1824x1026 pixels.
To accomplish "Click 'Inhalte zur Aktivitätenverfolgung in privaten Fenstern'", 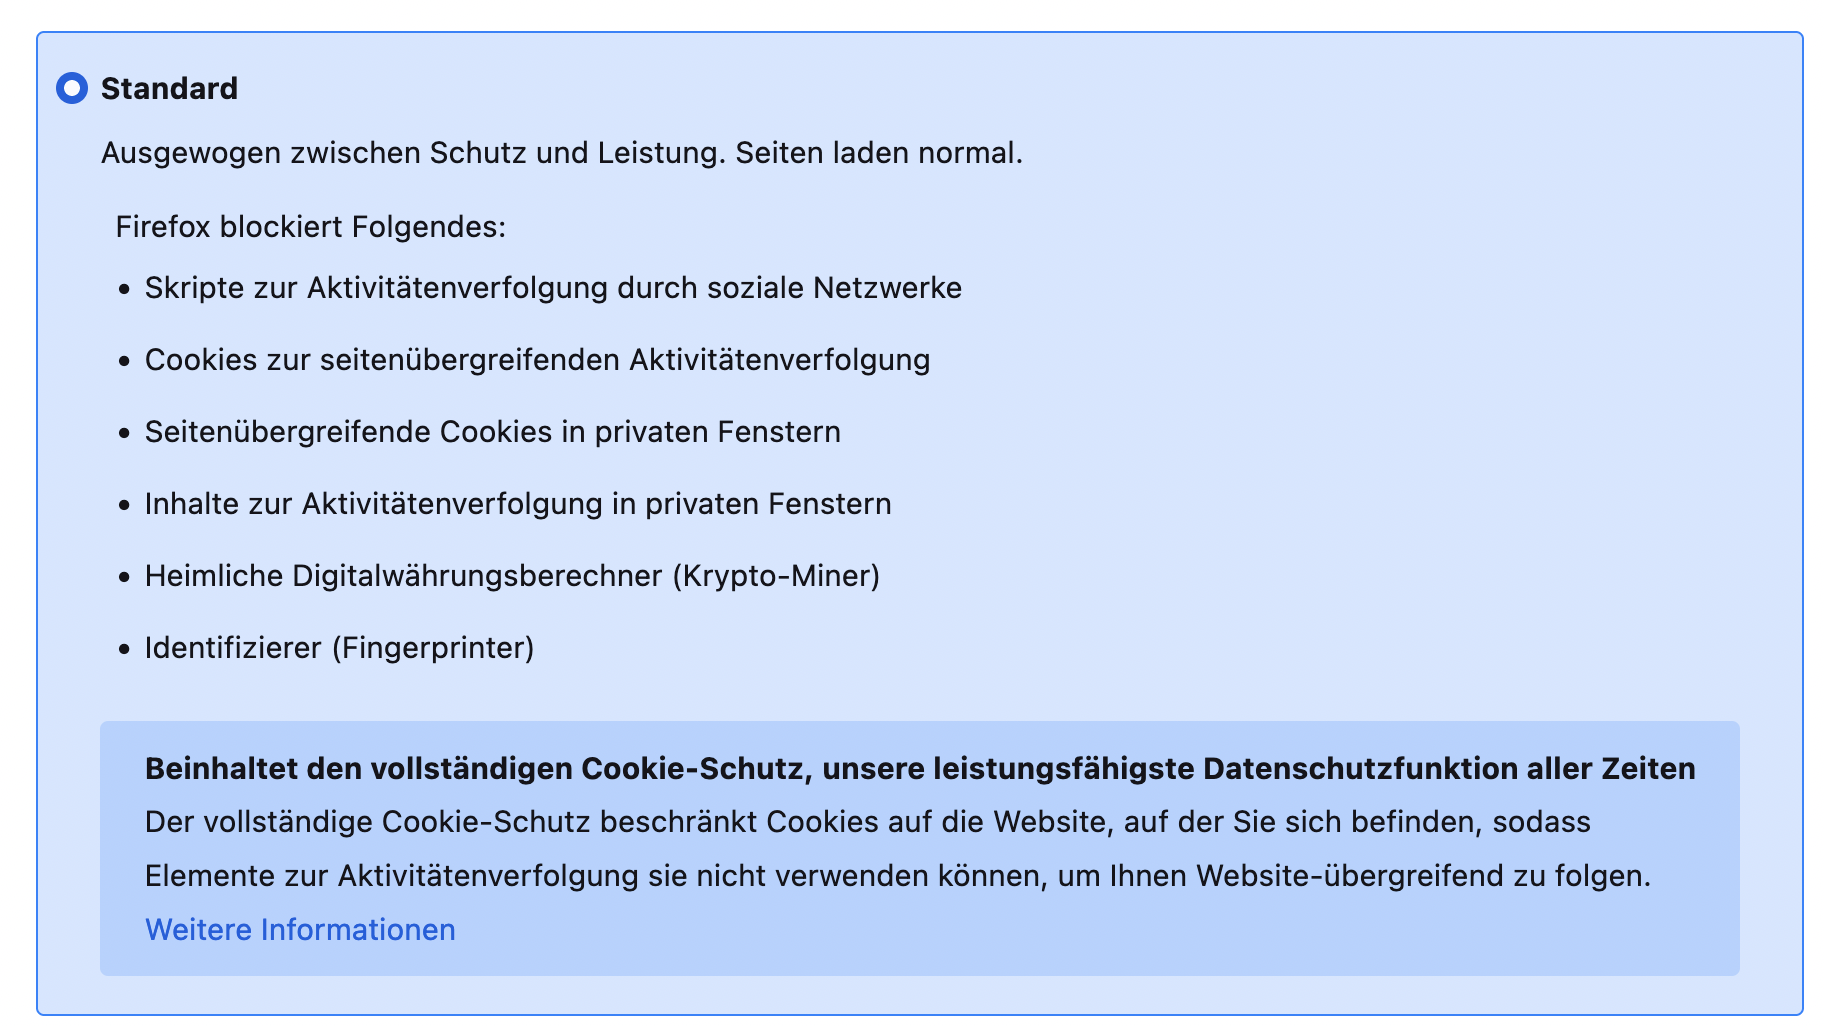I will pos(518,504).
